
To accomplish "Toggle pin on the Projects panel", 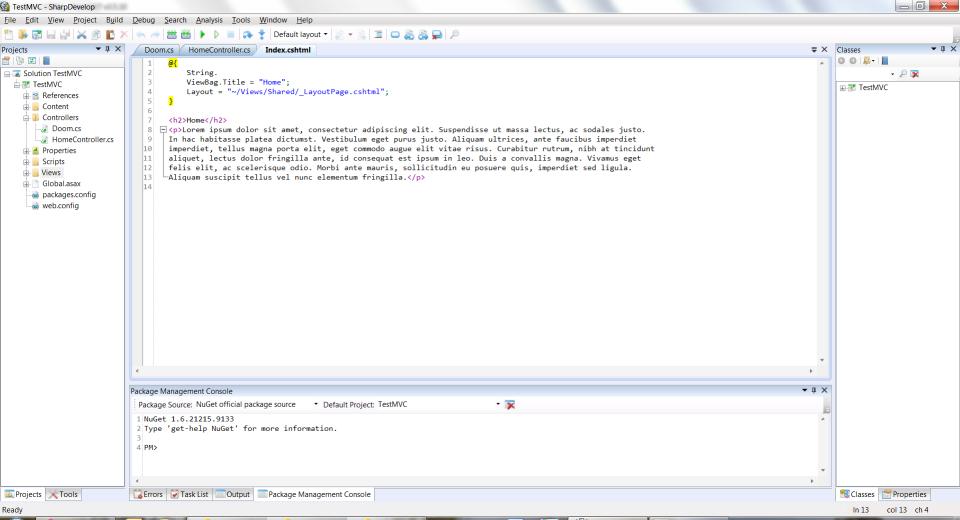I will (108, 49).
